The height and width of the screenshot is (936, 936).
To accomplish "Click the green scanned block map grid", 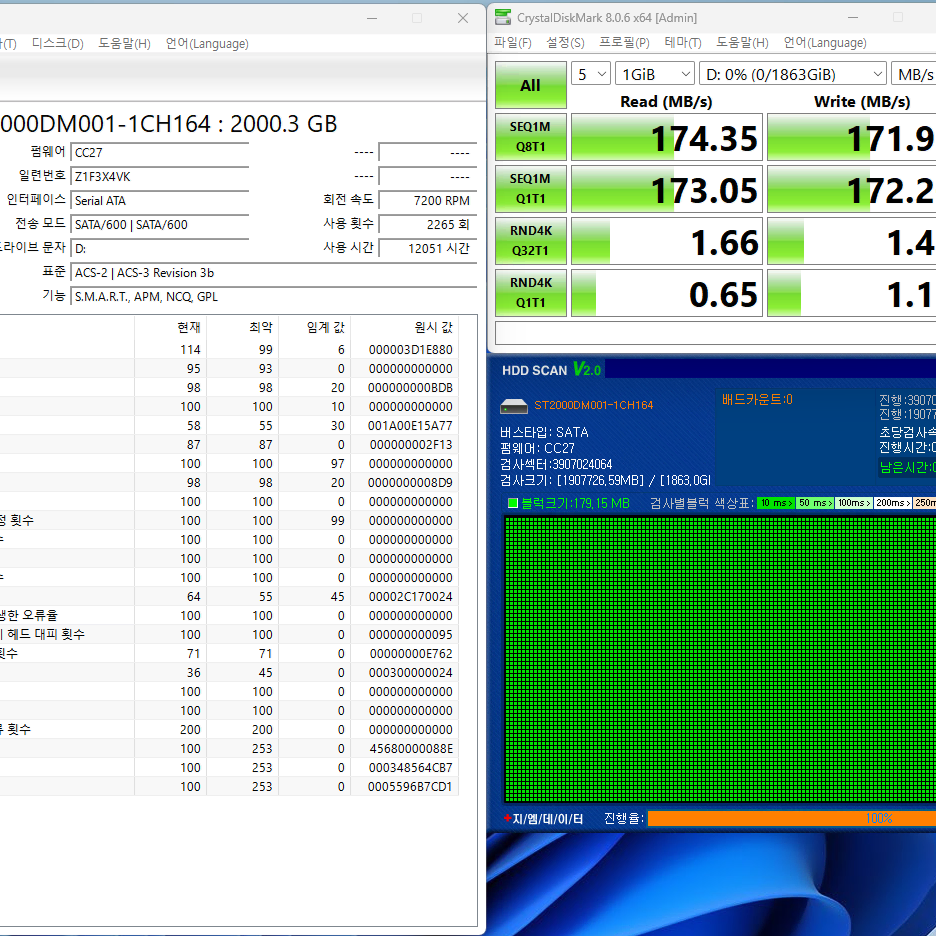I will (x=720, y=659).
